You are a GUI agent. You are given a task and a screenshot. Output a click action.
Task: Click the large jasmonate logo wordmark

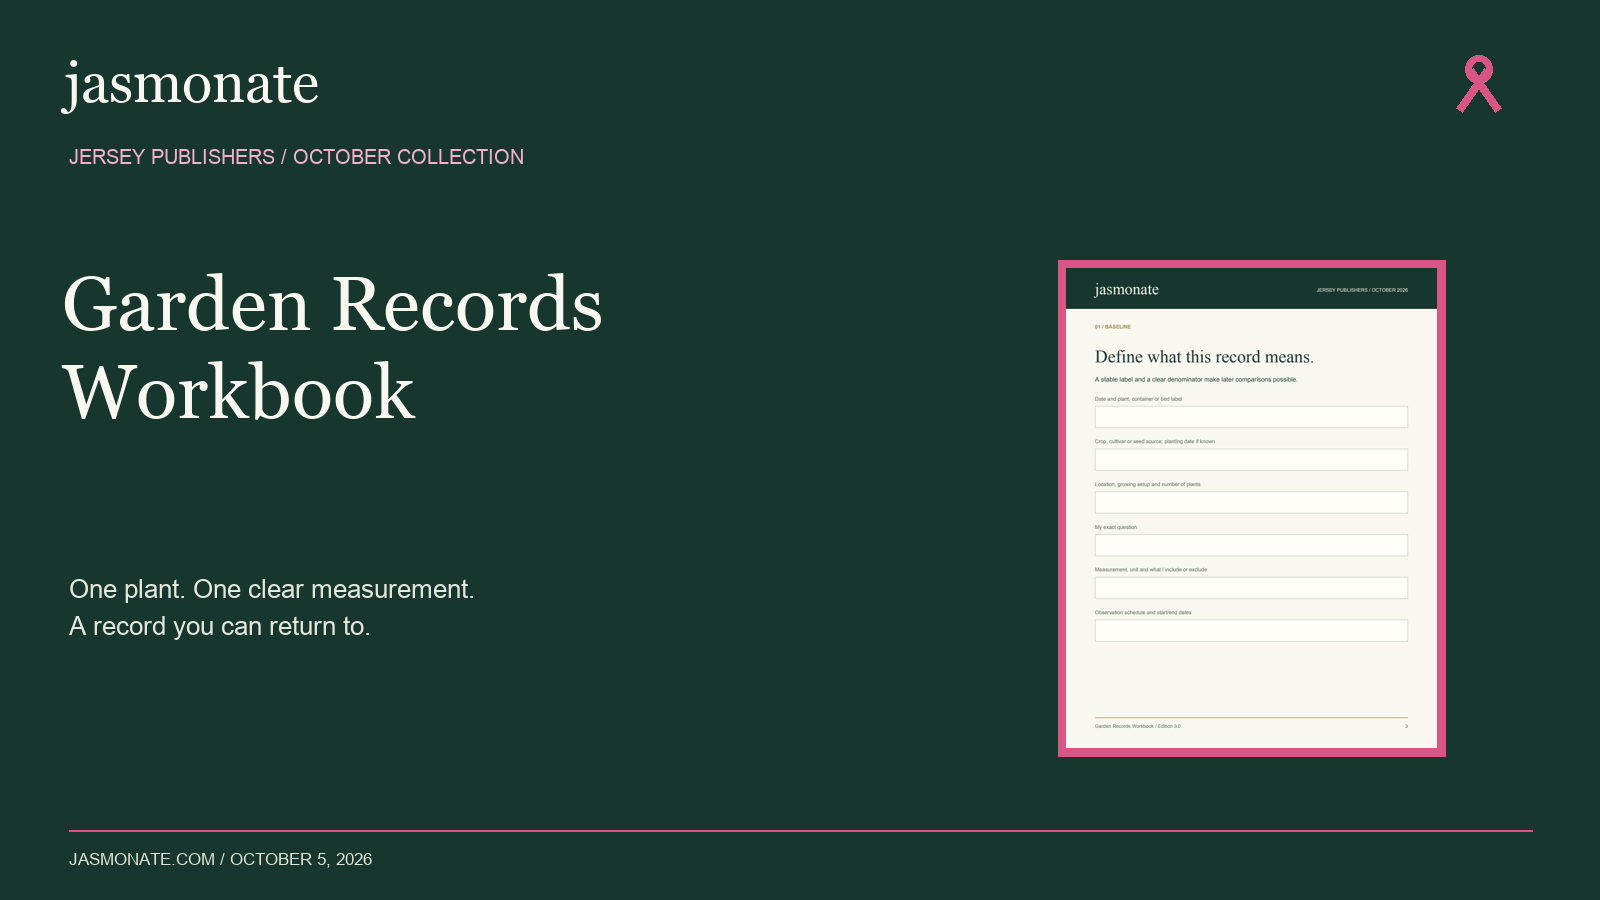click(x=191, y=85)
